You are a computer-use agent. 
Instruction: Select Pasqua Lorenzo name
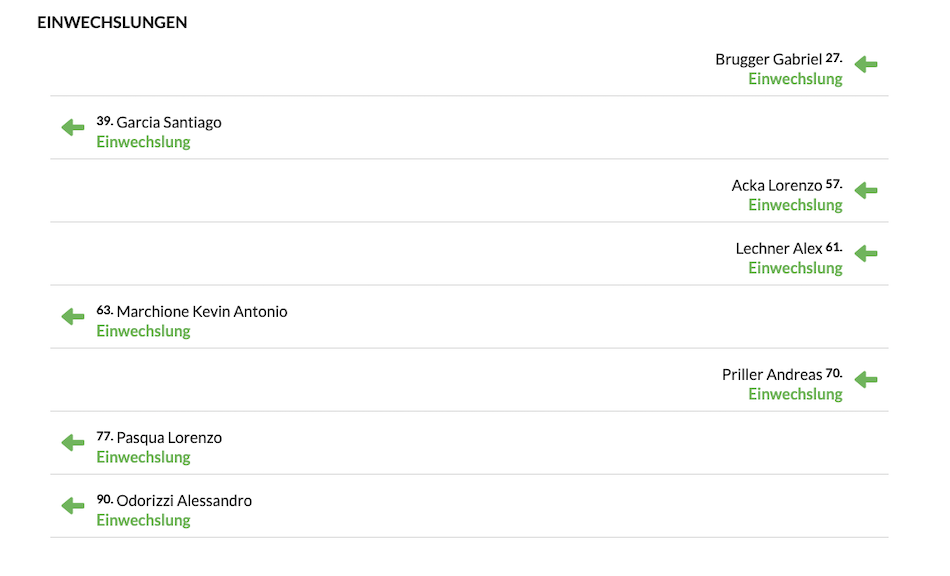coord(169,437)
